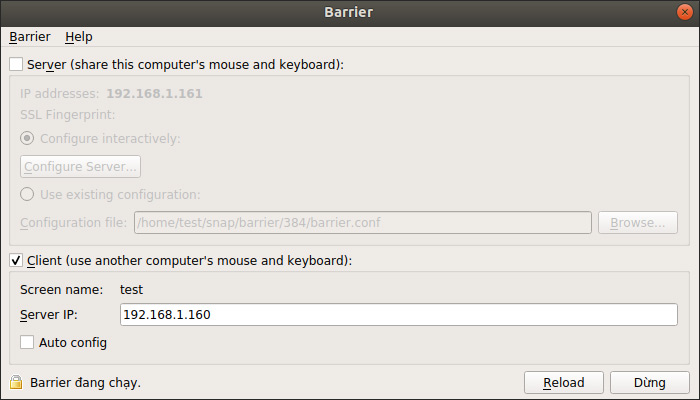Select the Configure interactively radio button
The width and height of the screenshot is (700, 400).
(x=27, y=138)
